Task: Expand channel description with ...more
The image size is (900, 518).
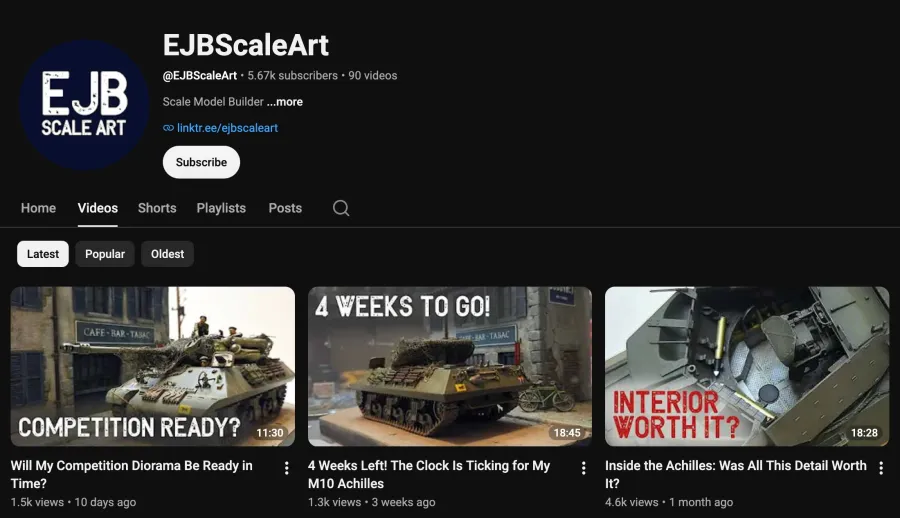Action: coord(285,102)
